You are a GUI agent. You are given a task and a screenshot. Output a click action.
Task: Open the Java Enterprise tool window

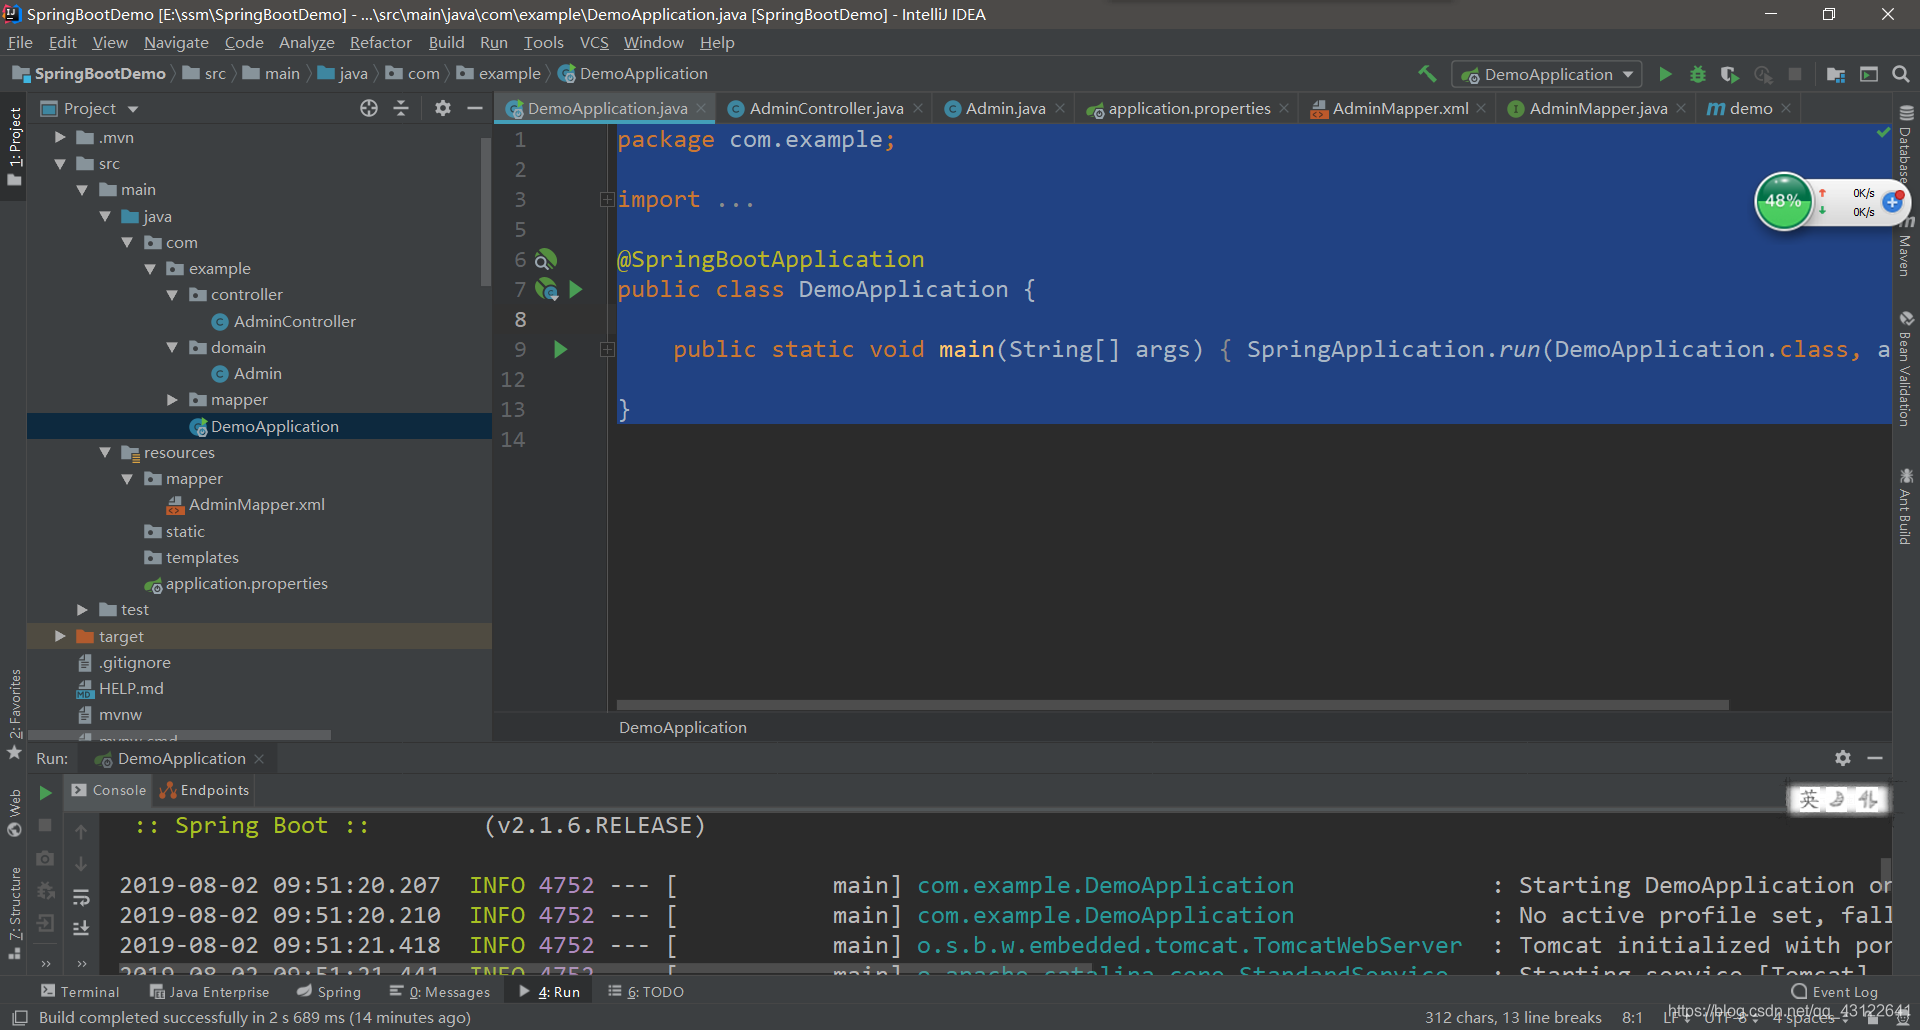(x=209, y=992)
